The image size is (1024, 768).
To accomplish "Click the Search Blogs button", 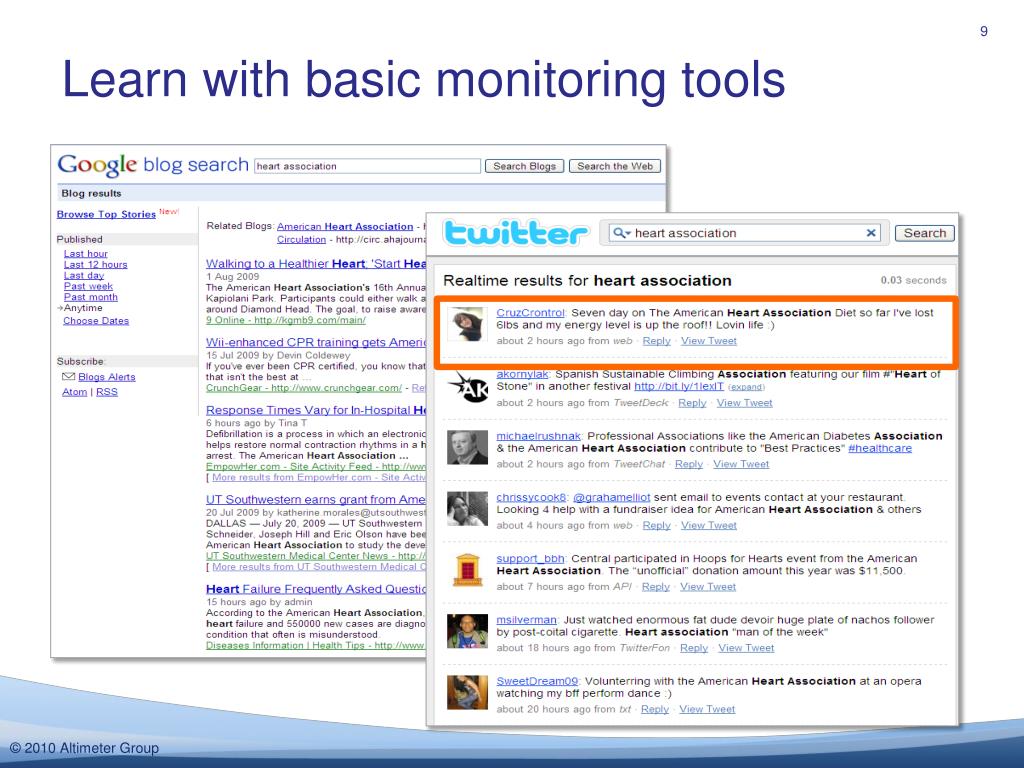I will click(x=524, y=166).
